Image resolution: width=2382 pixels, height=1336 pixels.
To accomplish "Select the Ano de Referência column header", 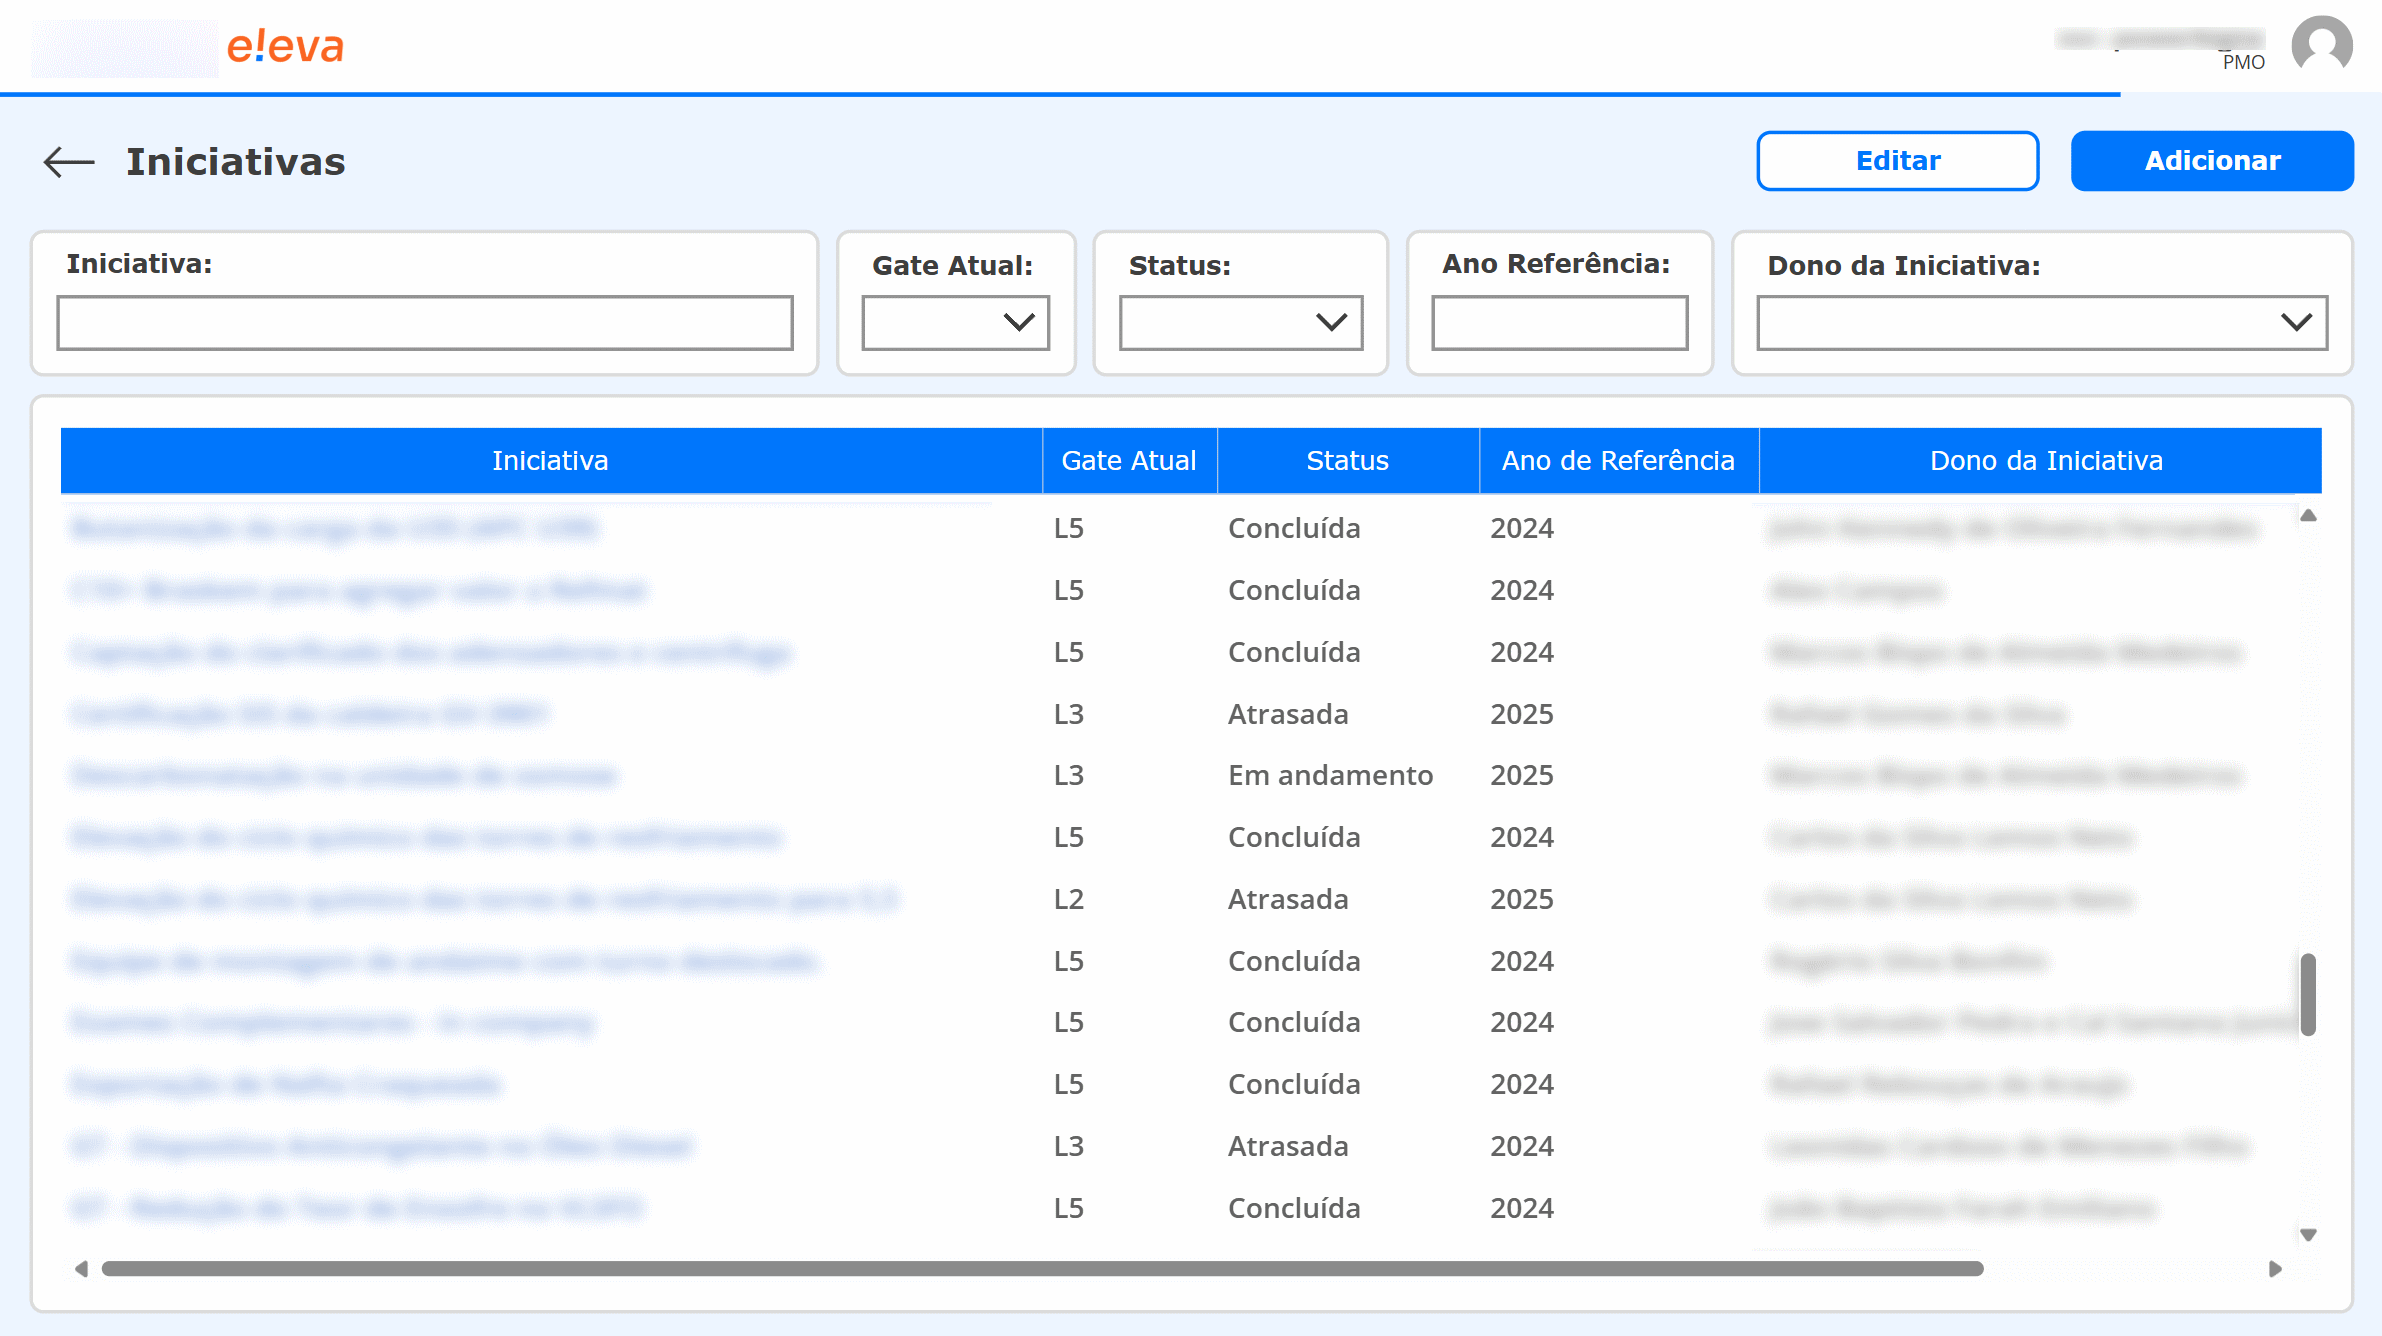I will tap(1619, 460).
